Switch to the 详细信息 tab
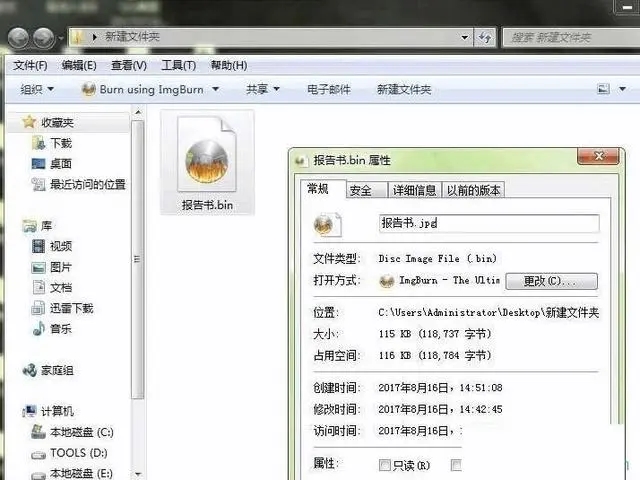This screenshot has height=480, width=640. point(415,190)
